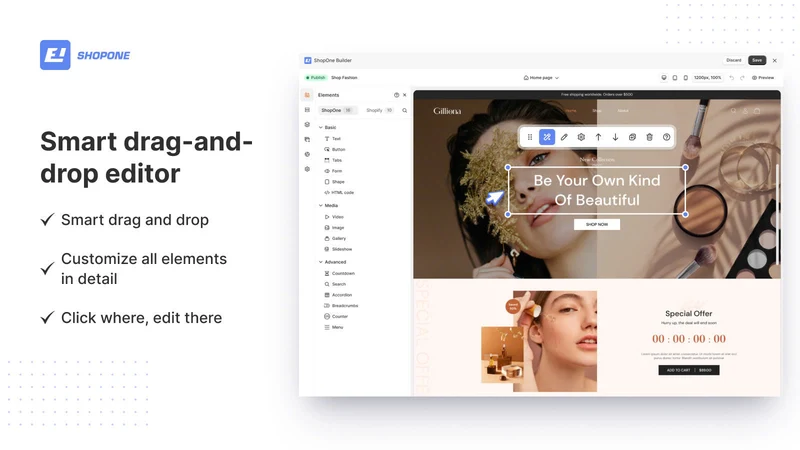Select the highlighted magic wand tool
The width and height of the screenshot is (800, 450).
547,137
